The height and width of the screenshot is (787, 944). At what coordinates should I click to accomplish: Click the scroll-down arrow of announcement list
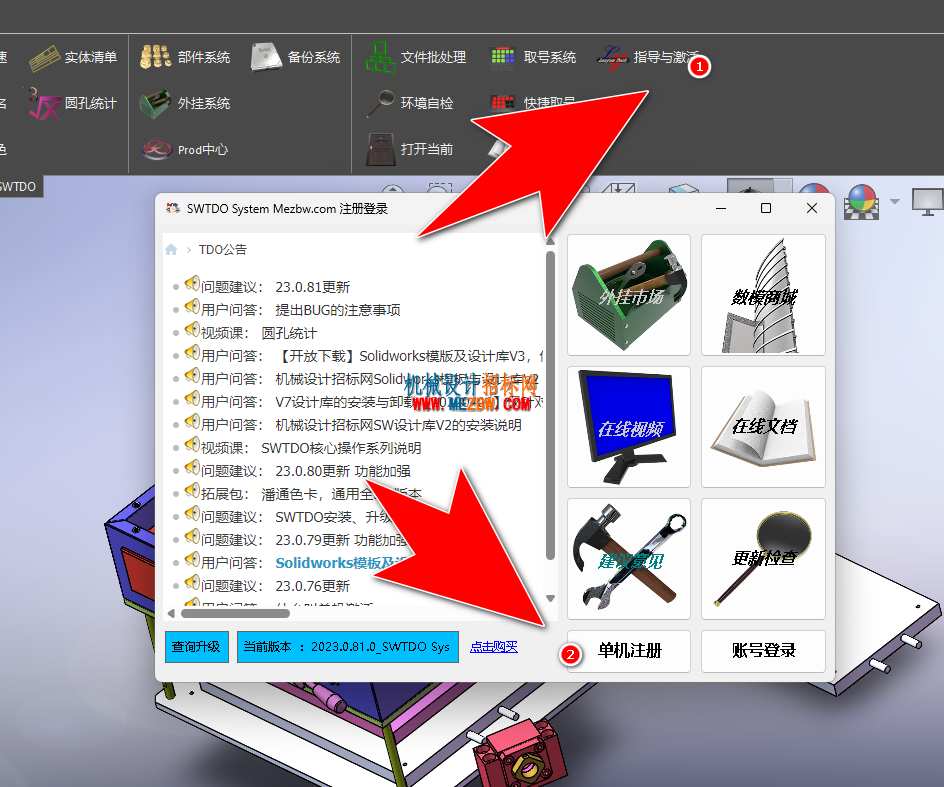[550, 598]
